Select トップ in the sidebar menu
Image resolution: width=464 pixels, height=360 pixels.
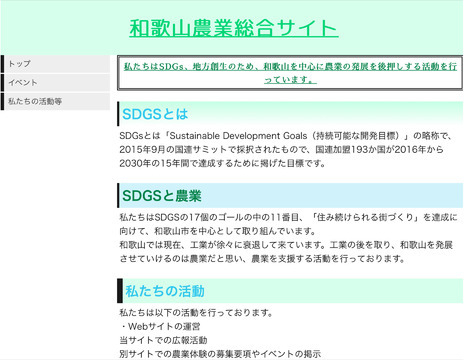(x=55, y=64)
